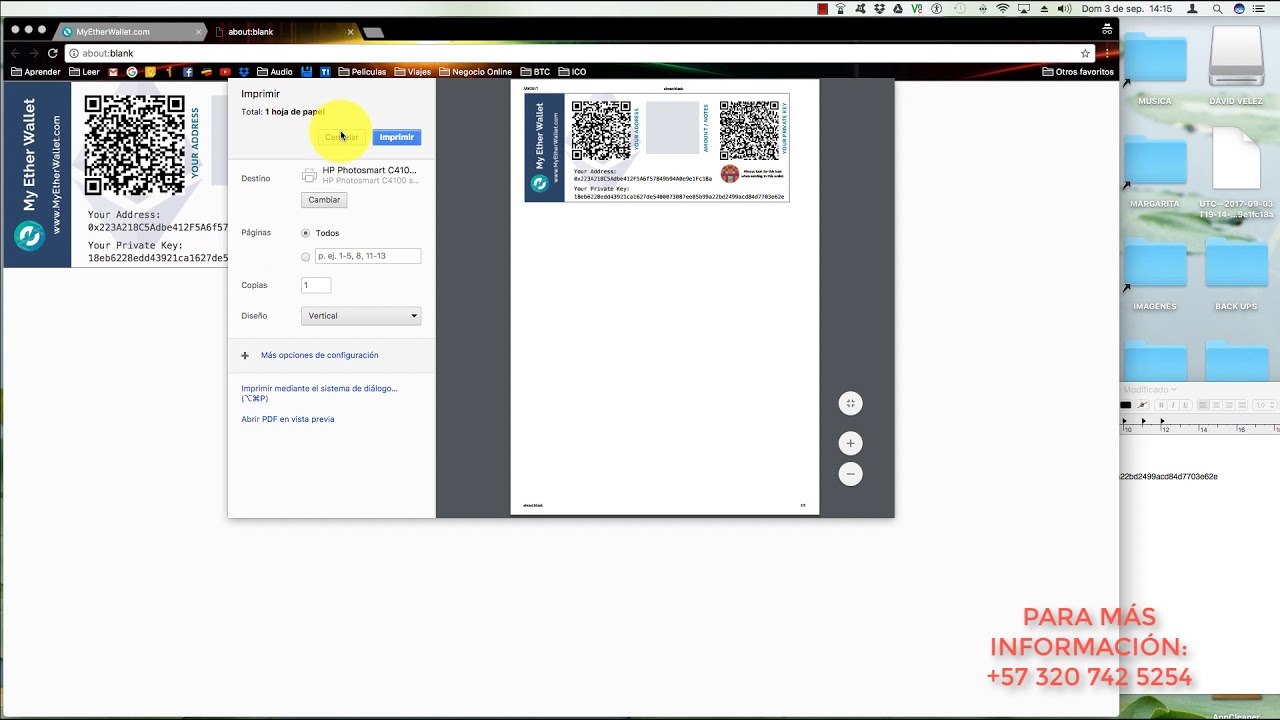The image size is (1280, 720).
Task: Toggle bold in the TextEdit toolbar
Action: click(1162, 405)
